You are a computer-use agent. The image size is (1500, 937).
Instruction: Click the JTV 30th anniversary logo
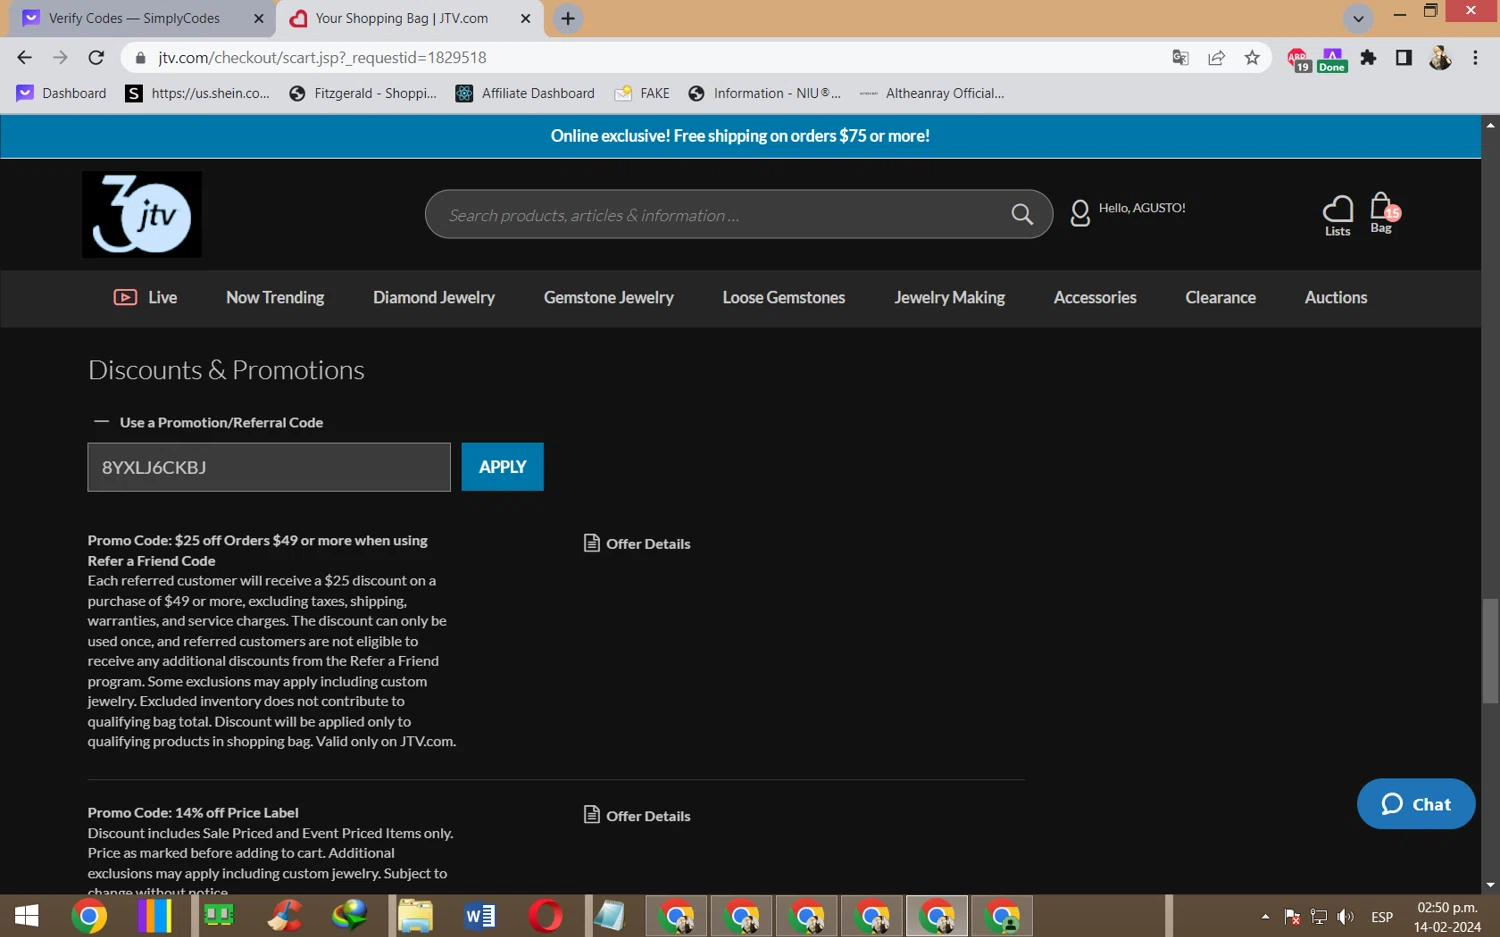click(x=142, y=214)
